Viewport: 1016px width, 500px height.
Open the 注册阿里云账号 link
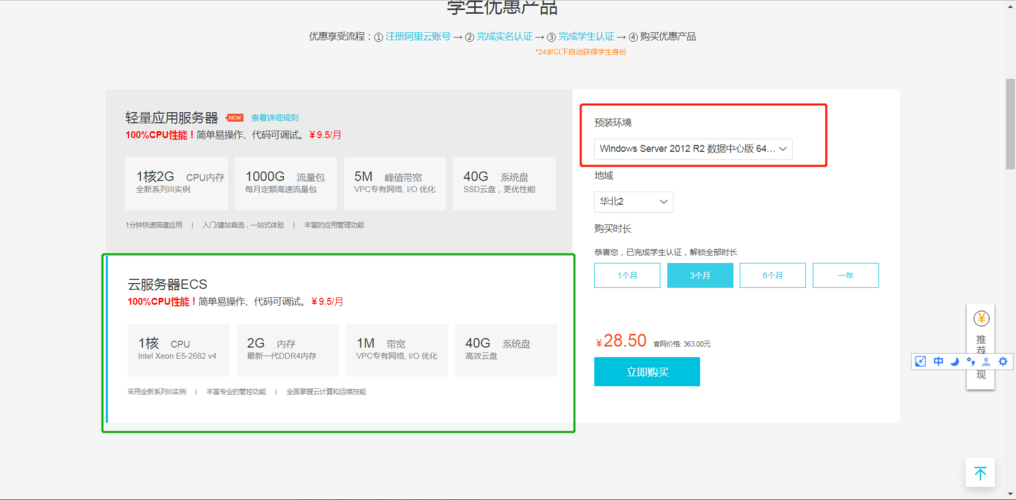tap(418, 37)
